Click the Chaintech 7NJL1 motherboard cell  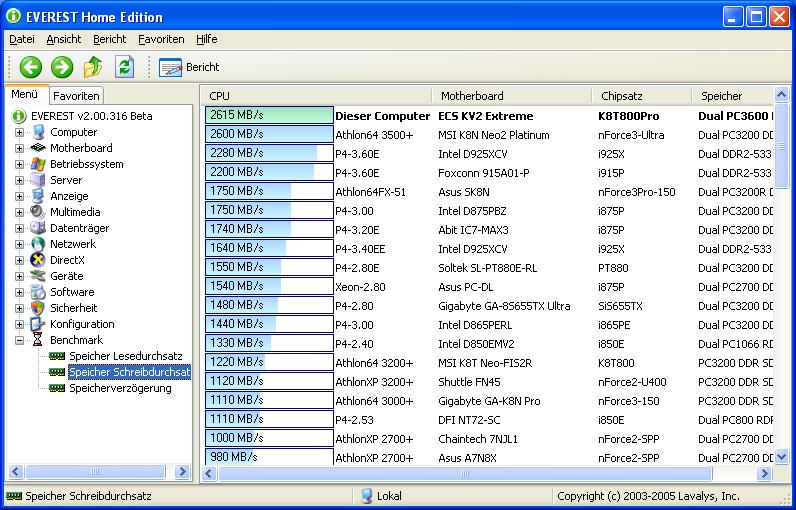click(478, 439)
